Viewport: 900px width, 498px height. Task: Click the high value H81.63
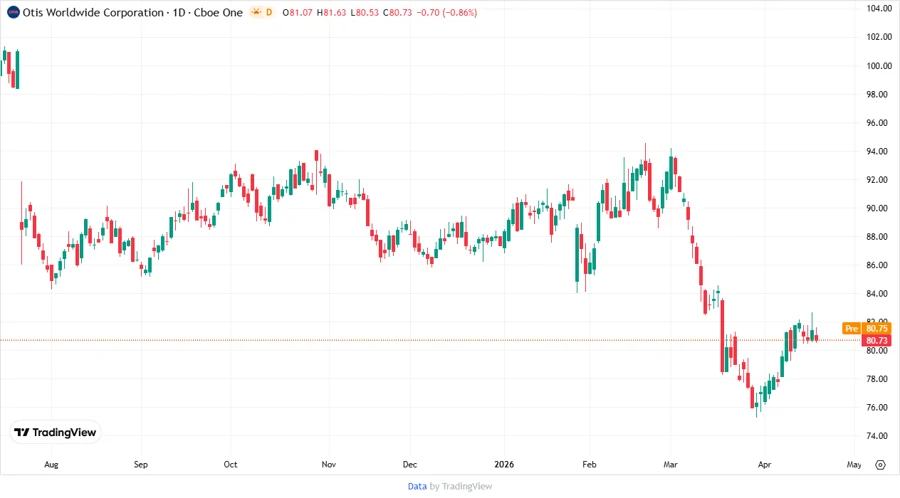click(332, 12)
